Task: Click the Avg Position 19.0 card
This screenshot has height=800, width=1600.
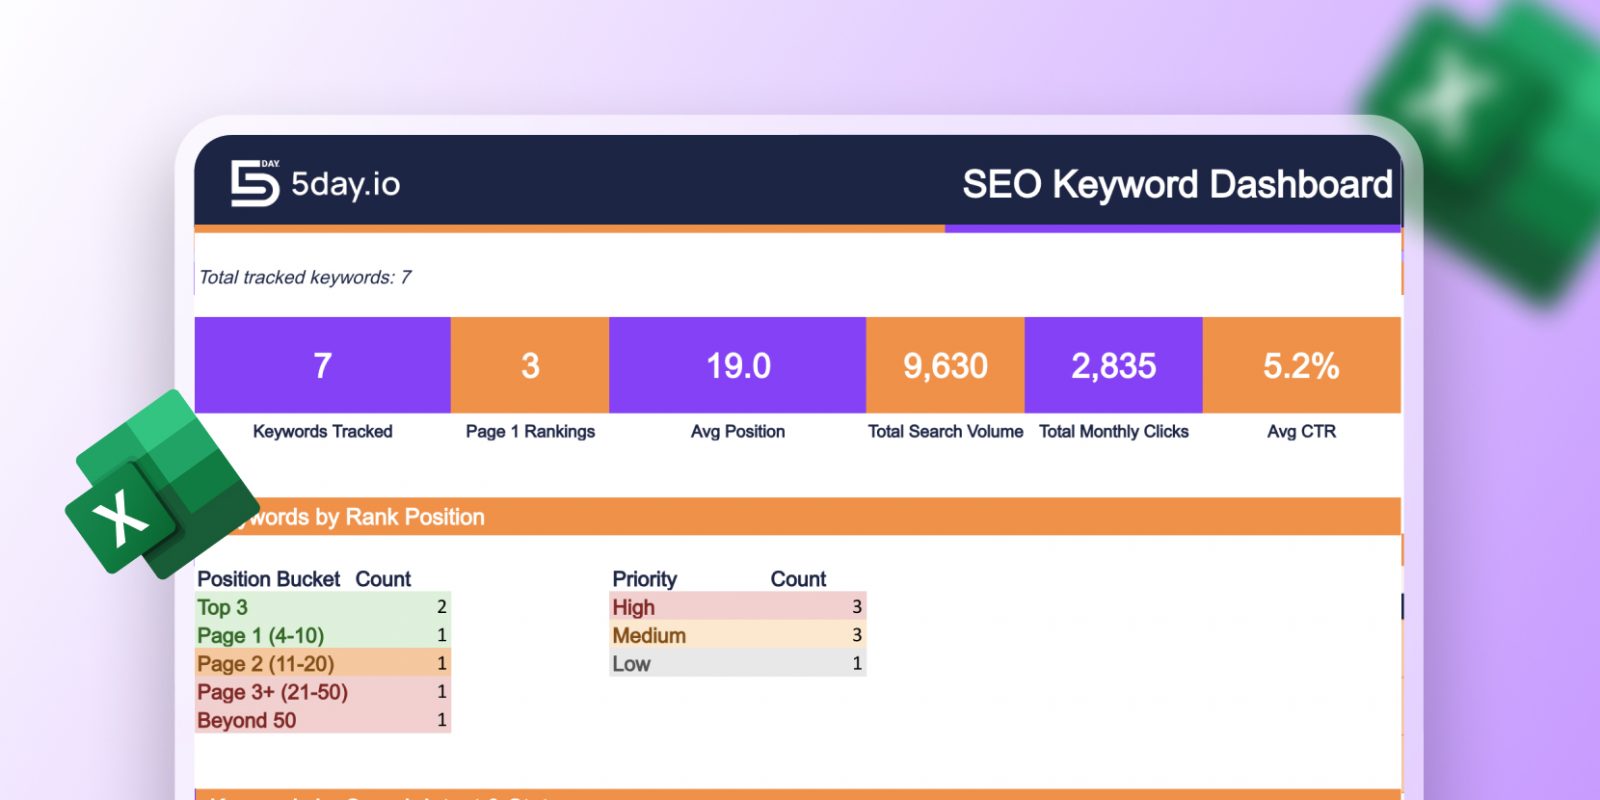Action: pos(738,365)
